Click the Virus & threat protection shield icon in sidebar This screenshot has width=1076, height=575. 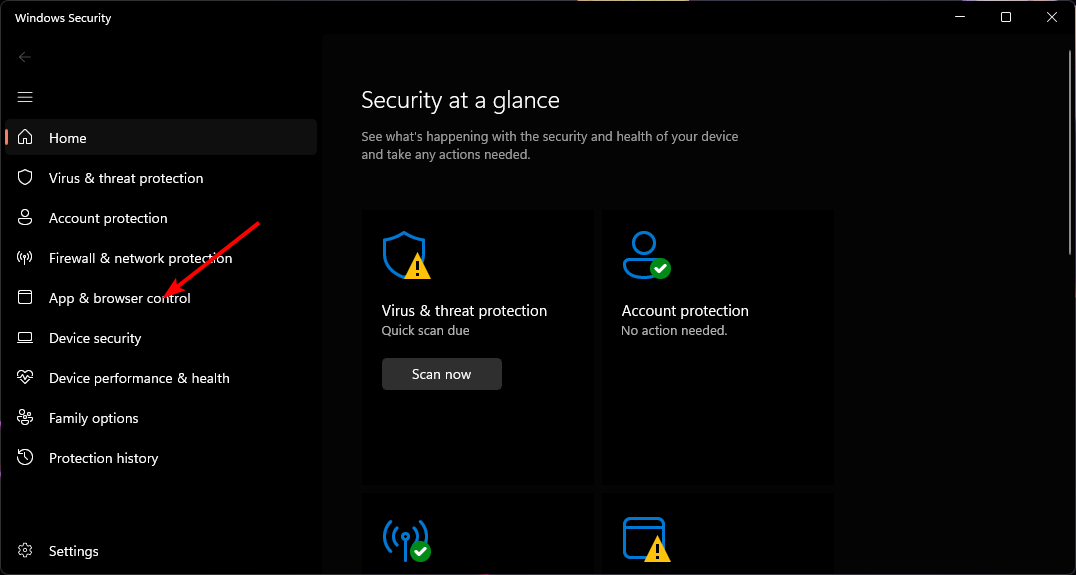[25, 178]
